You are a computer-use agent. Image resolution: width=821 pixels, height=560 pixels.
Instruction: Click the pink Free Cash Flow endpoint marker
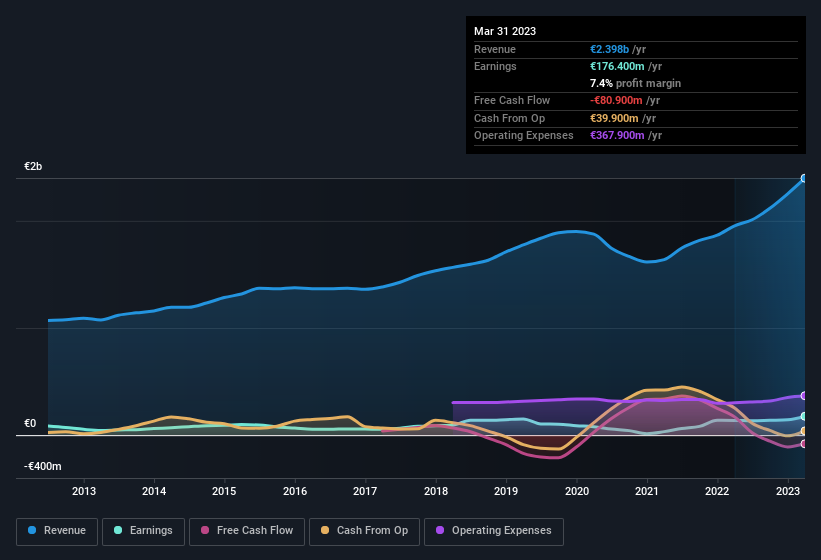click(x=804, y=444)
